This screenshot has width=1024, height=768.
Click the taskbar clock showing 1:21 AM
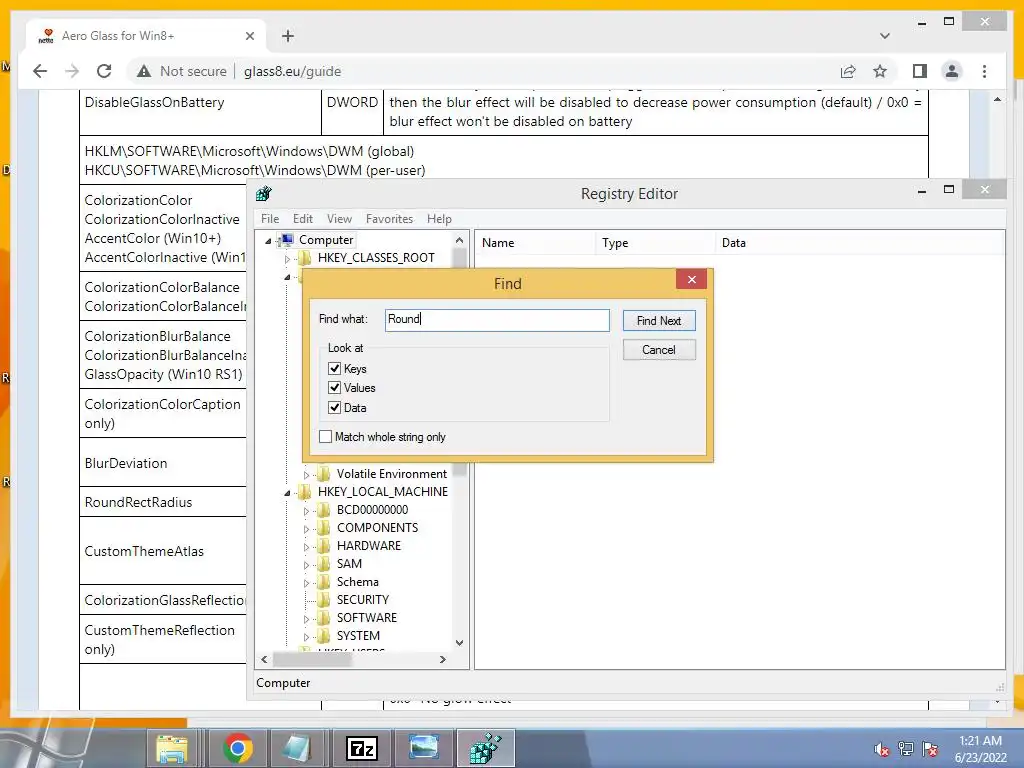(980, 749)
